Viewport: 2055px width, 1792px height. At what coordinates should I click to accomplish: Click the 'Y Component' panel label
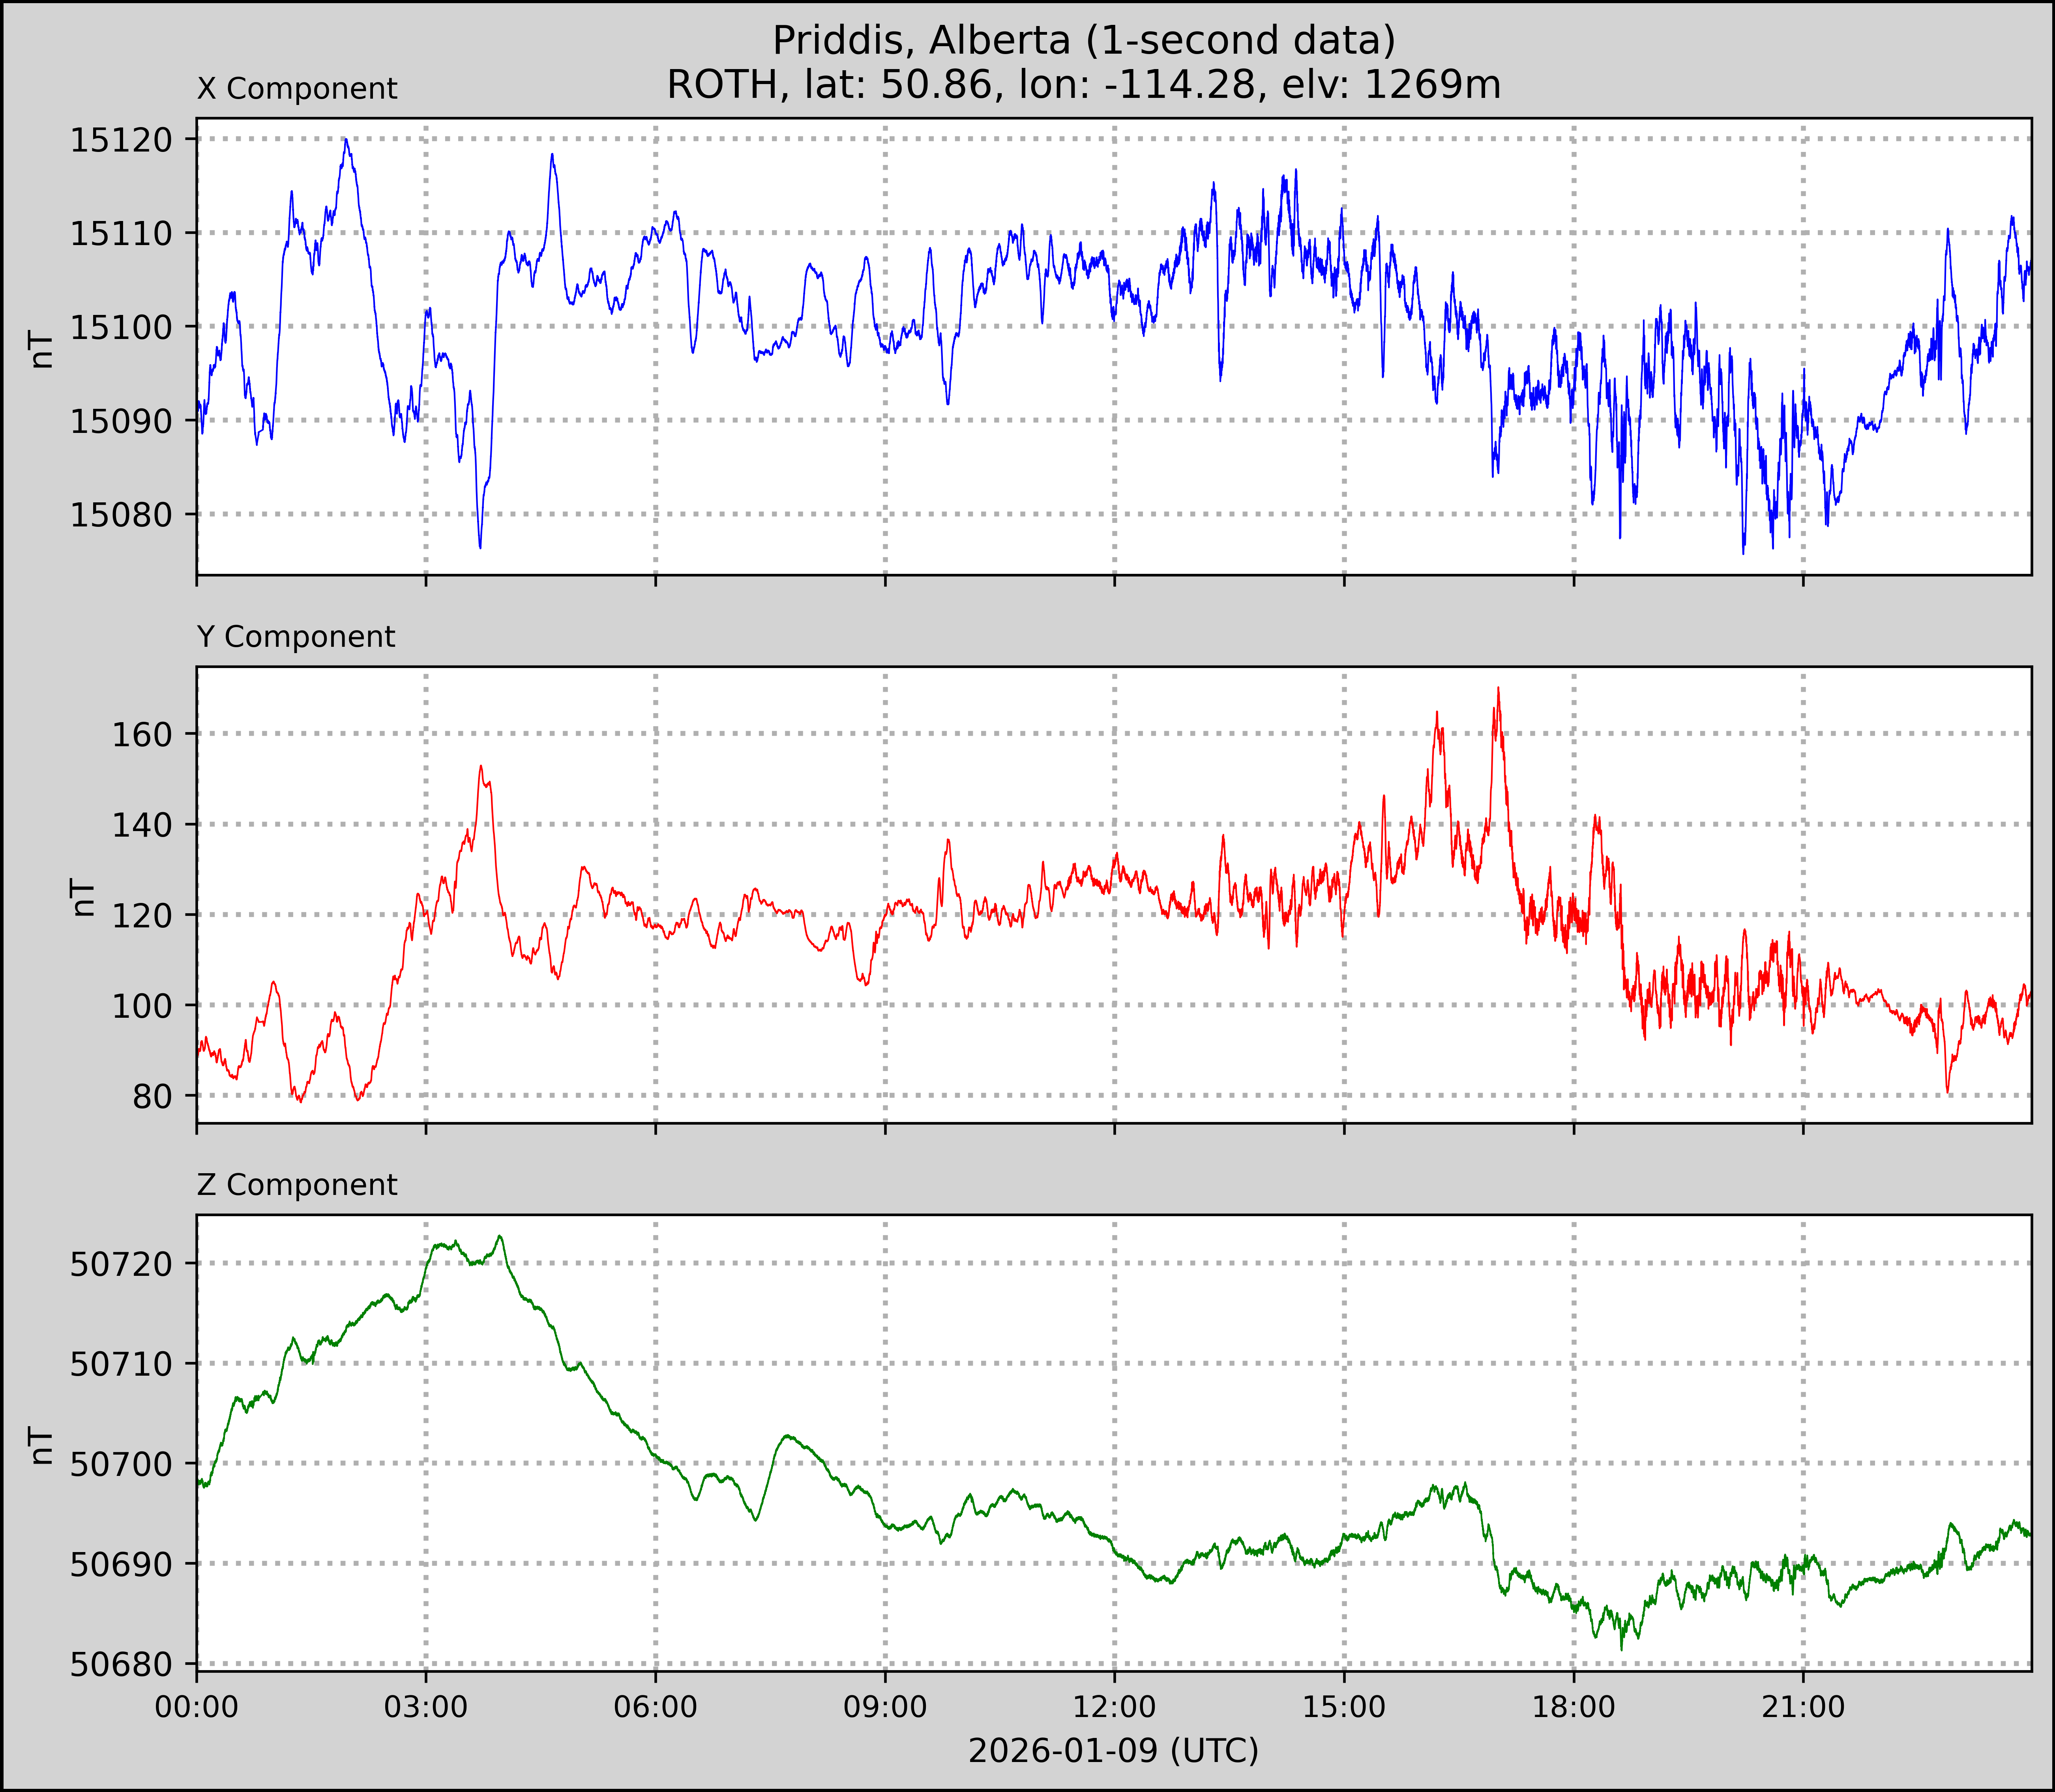click(296, 637)
